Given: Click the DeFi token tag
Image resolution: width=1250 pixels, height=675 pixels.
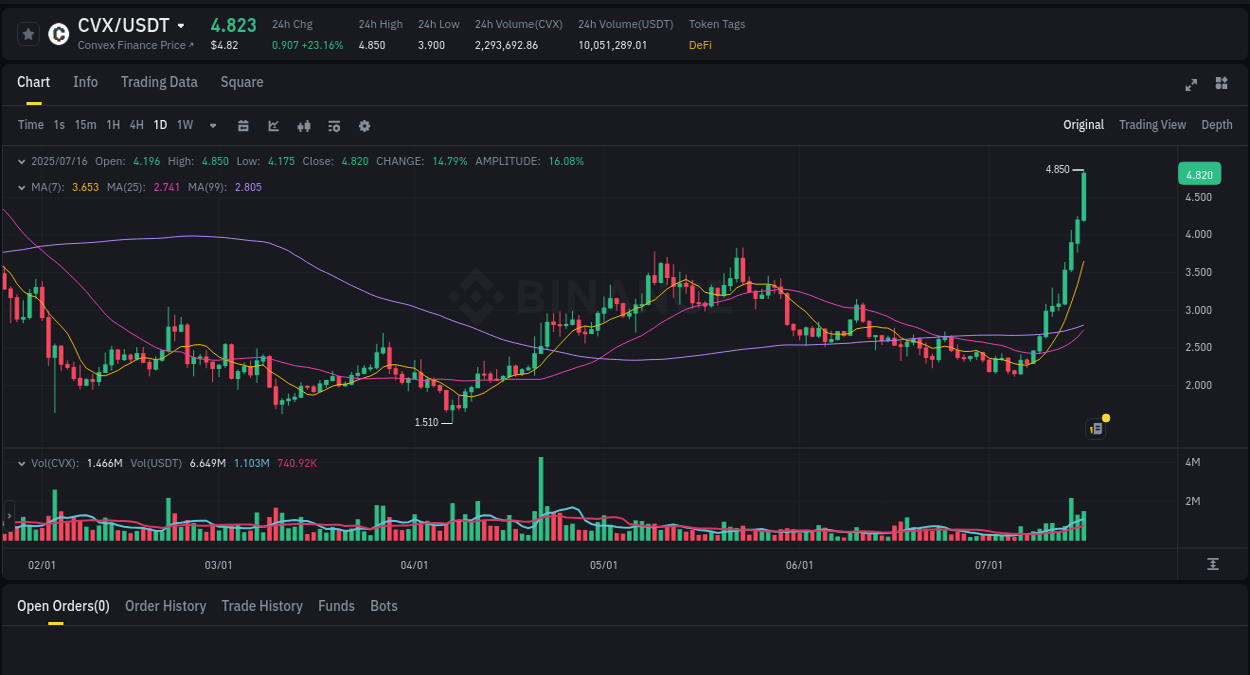Looking at the screenshot, I should tap(700, 45).
